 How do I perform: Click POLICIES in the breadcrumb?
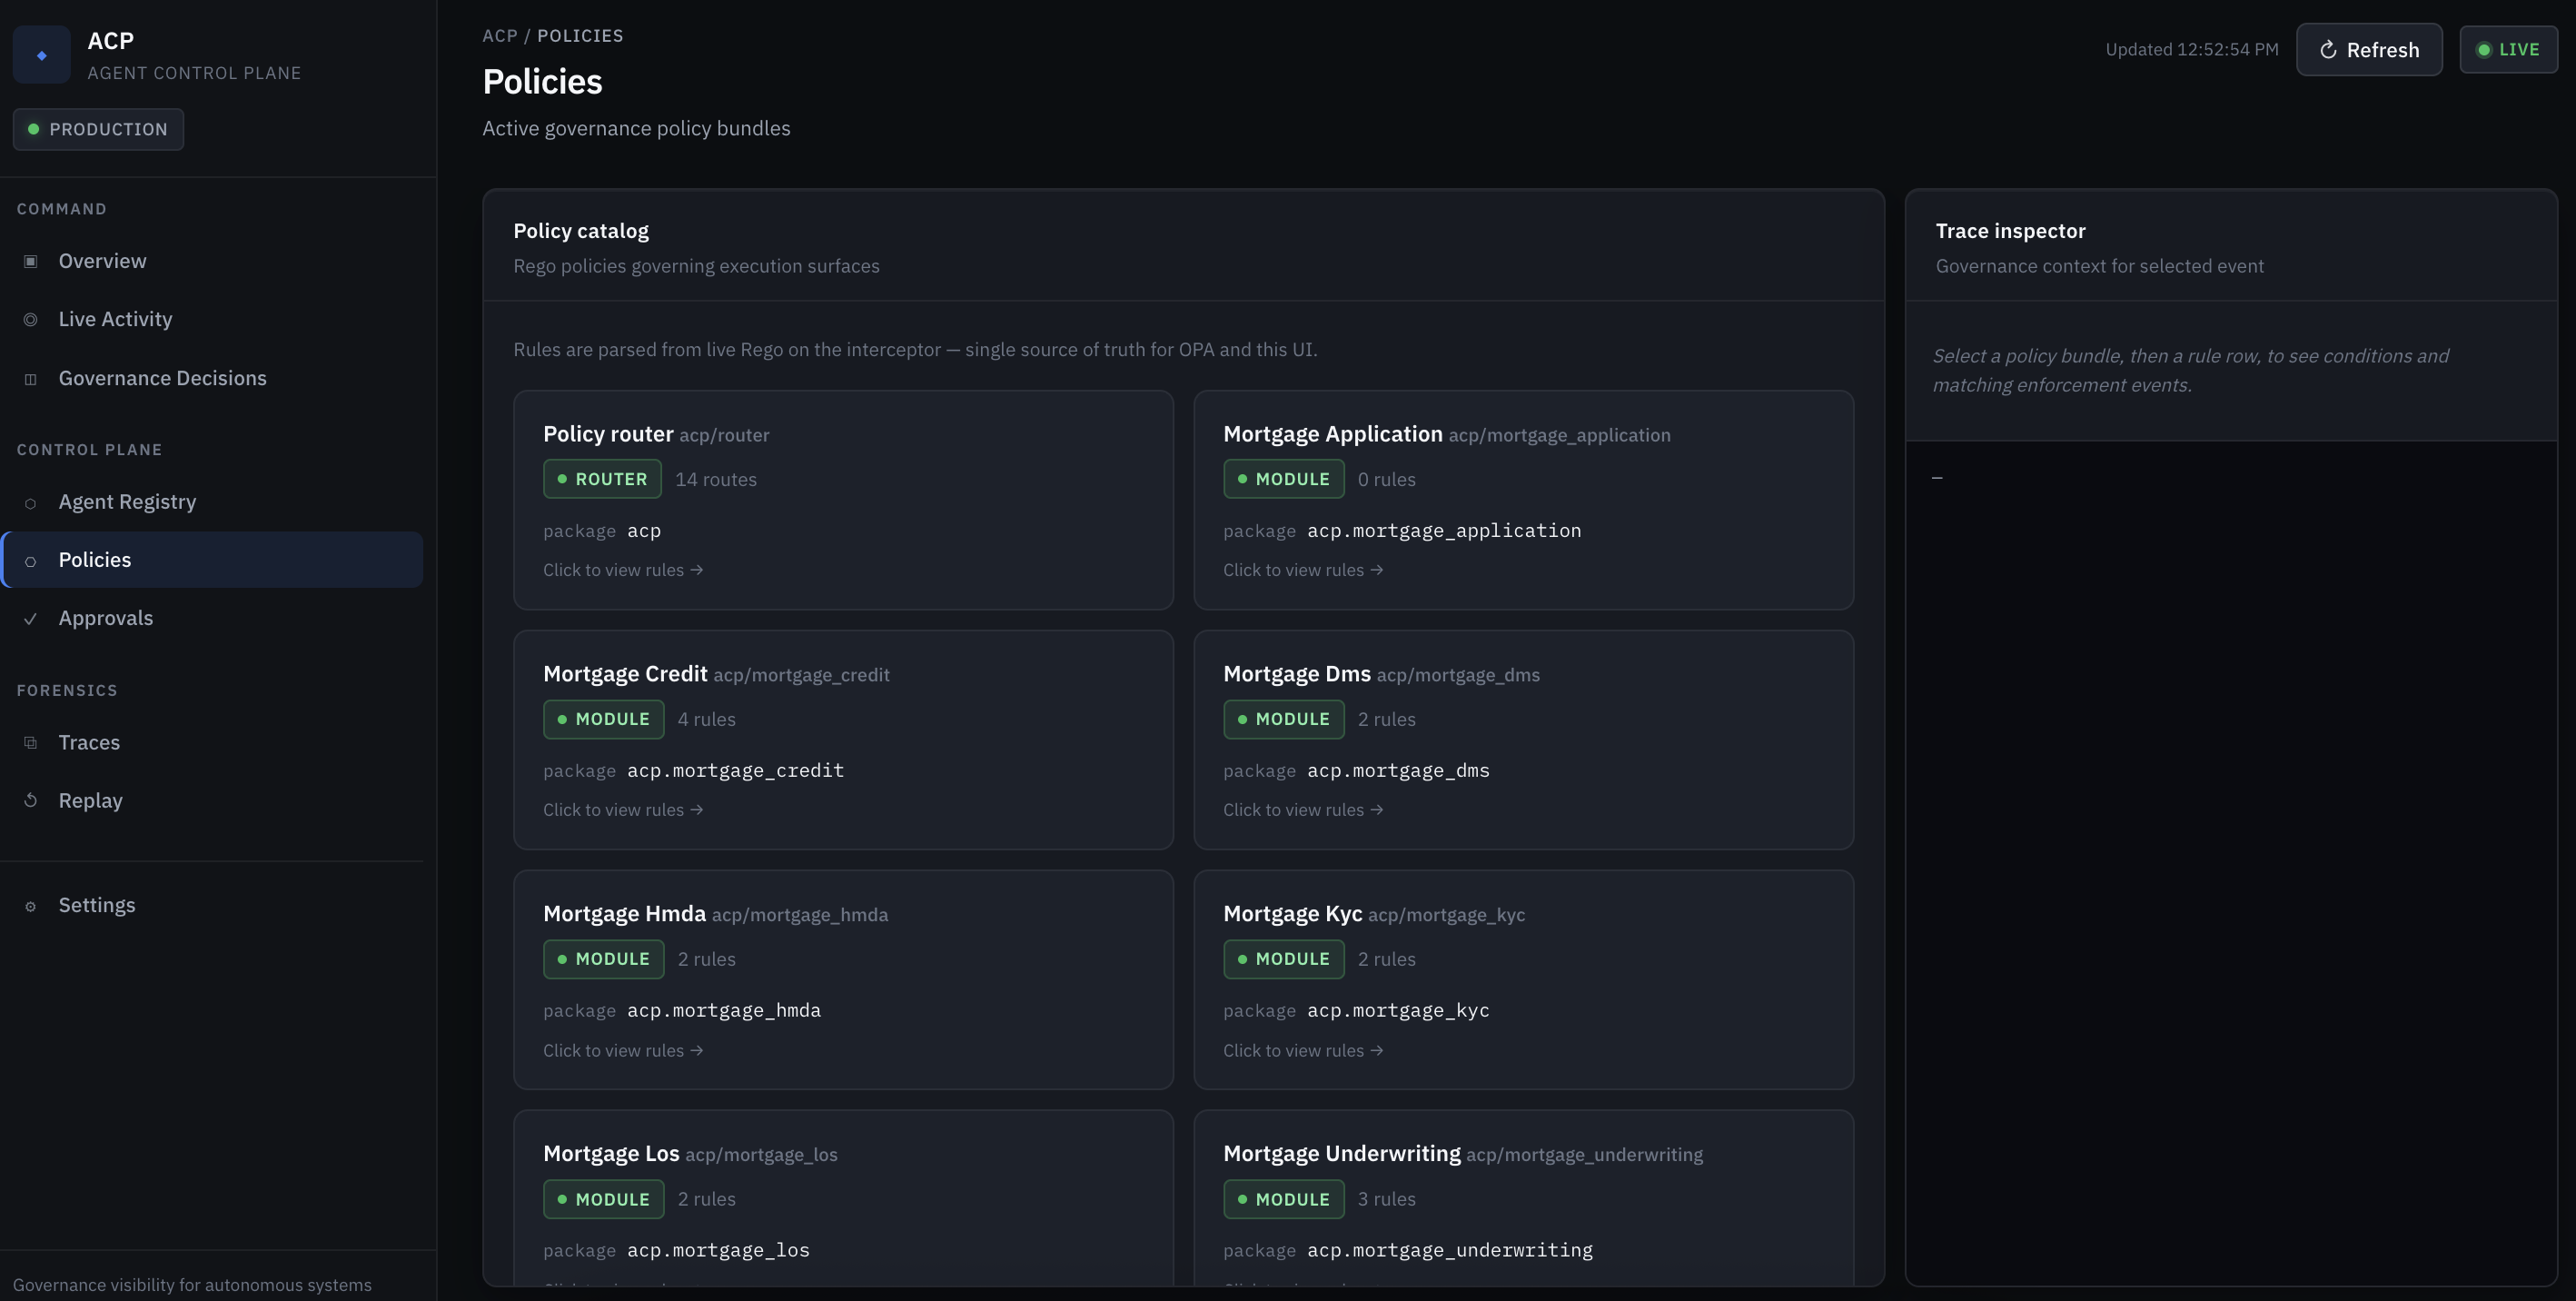tap(580, 36)
